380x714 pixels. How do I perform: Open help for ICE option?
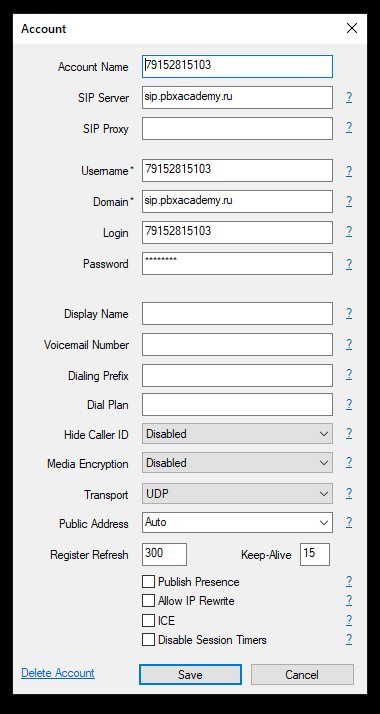click(x=349, y=620)
